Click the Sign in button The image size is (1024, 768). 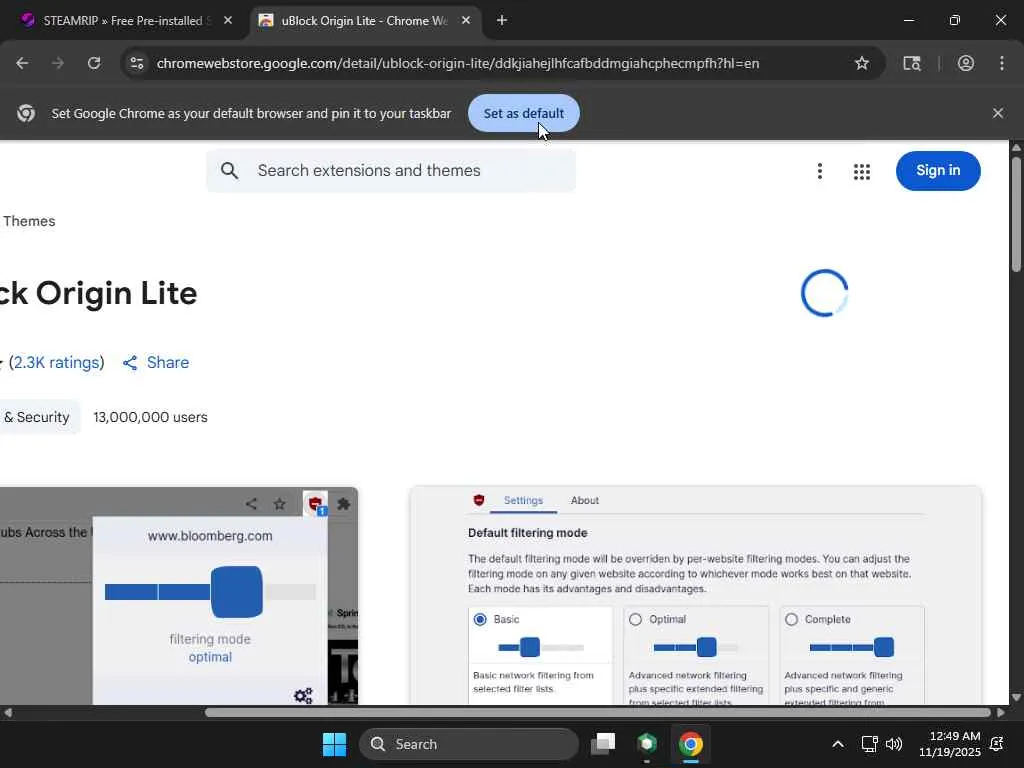tap(938, 170)
